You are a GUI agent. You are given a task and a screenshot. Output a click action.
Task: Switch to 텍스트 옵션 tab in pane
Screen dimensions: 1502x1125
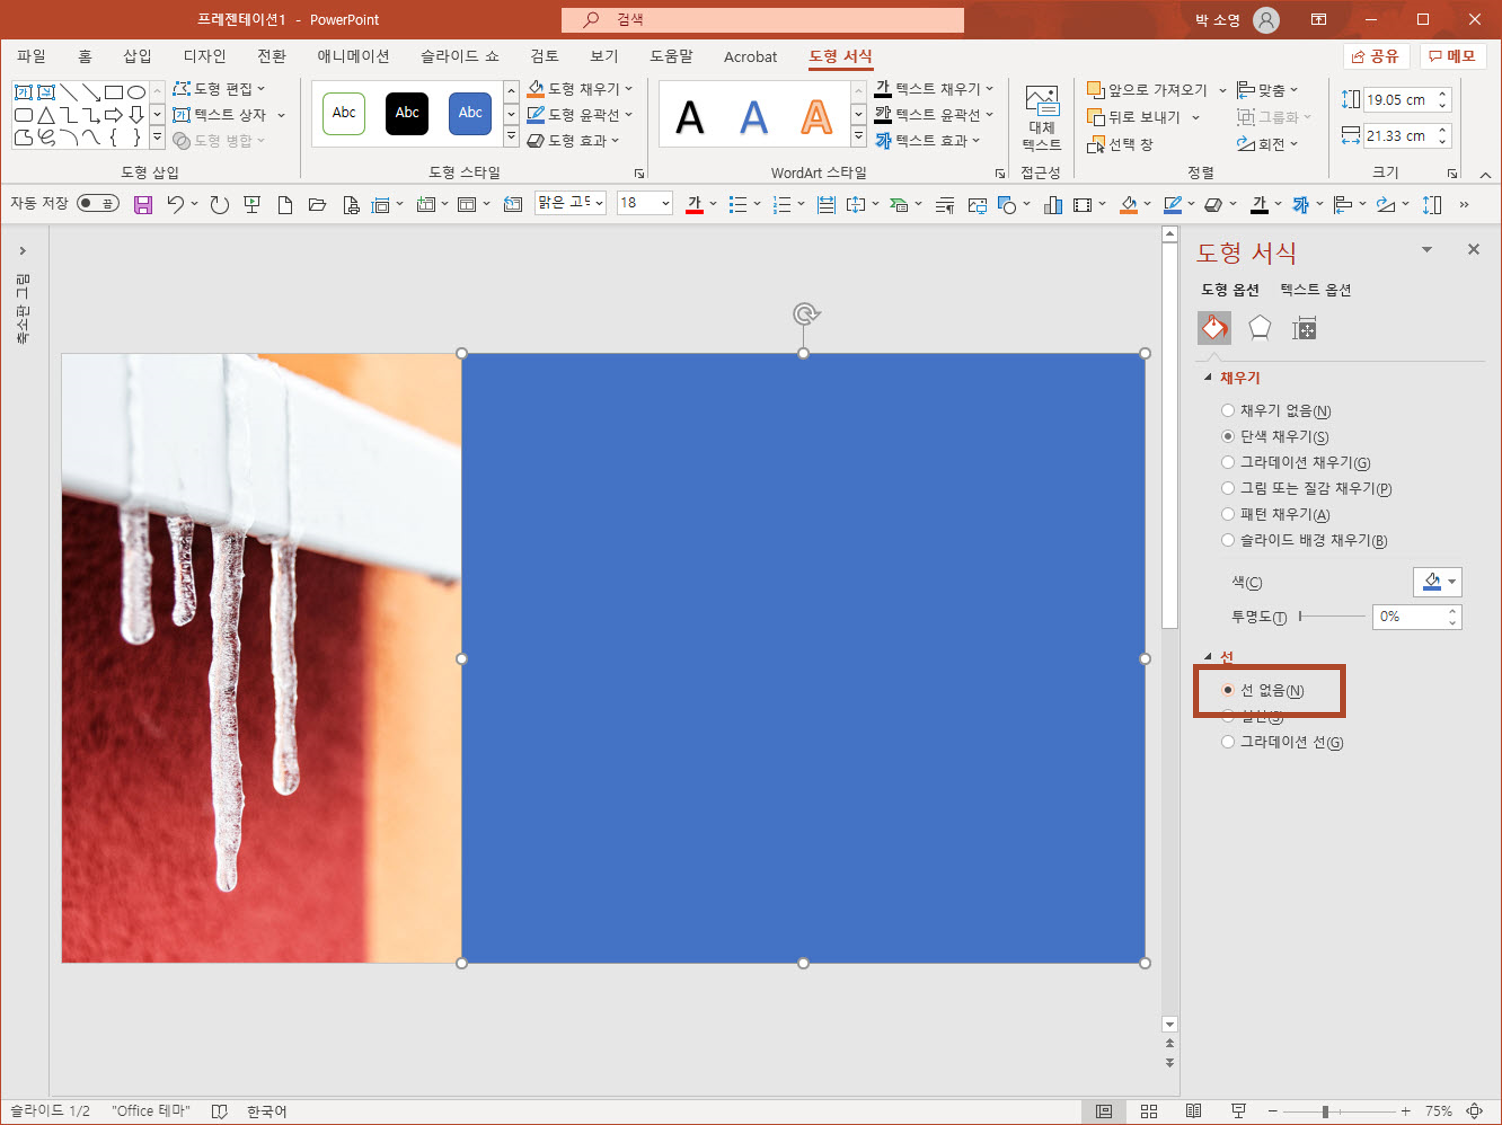pos(1315,290)
